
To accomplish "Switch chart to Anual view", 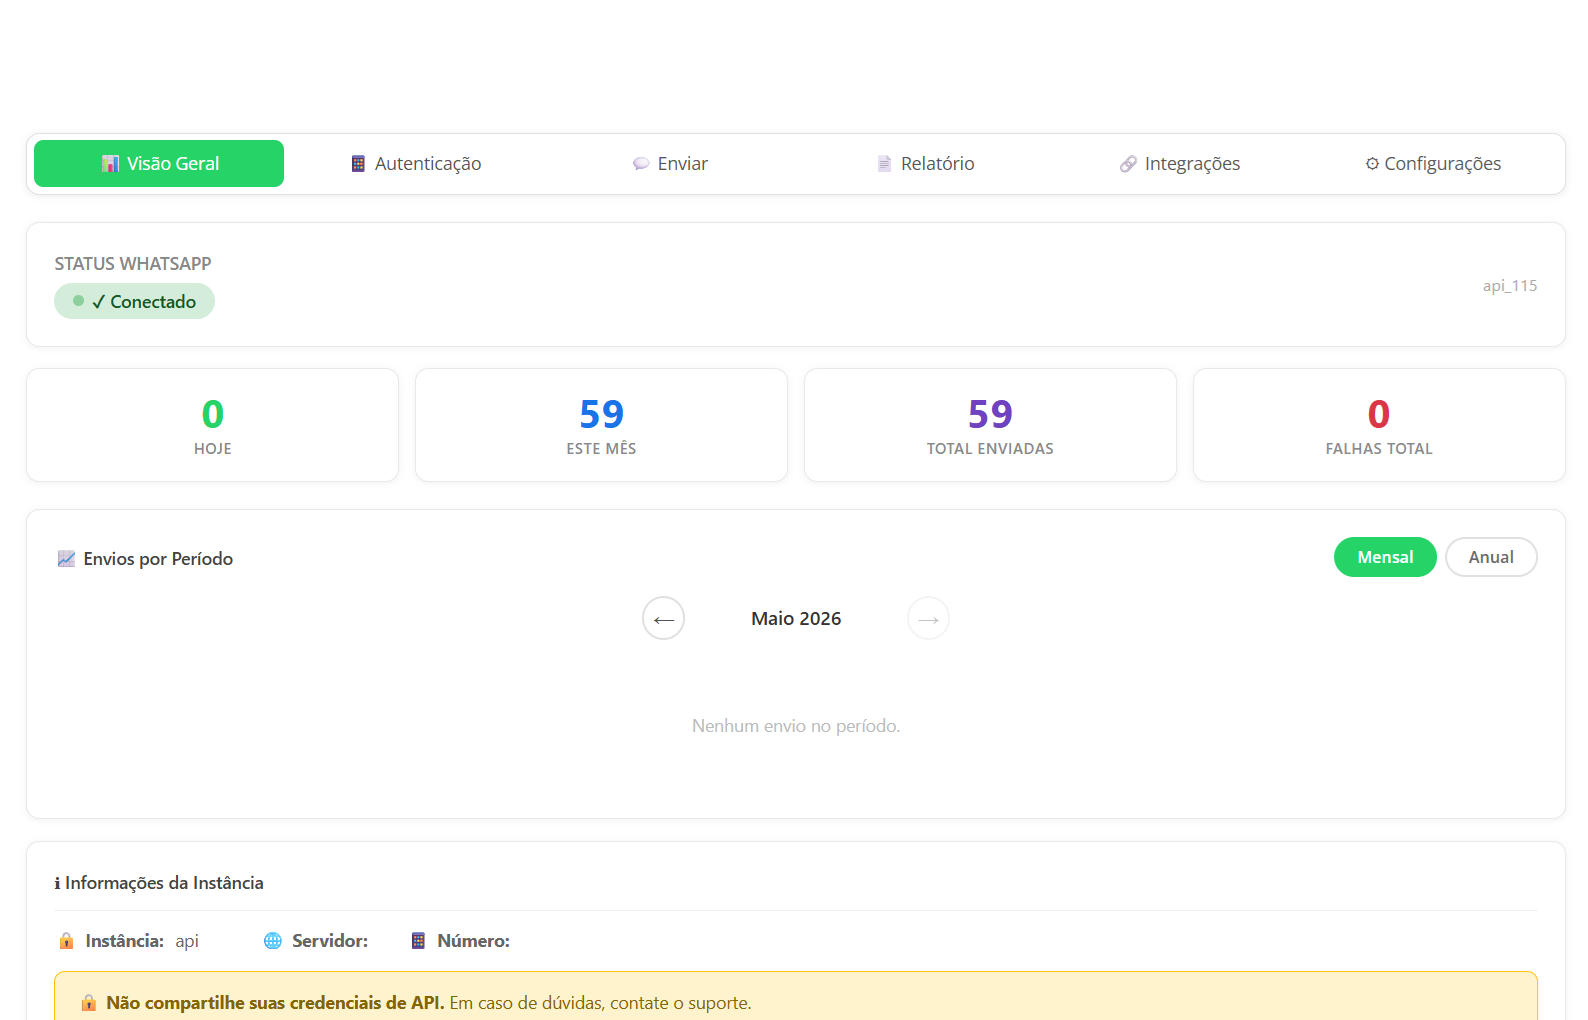I will click(x=1491, y=557).
